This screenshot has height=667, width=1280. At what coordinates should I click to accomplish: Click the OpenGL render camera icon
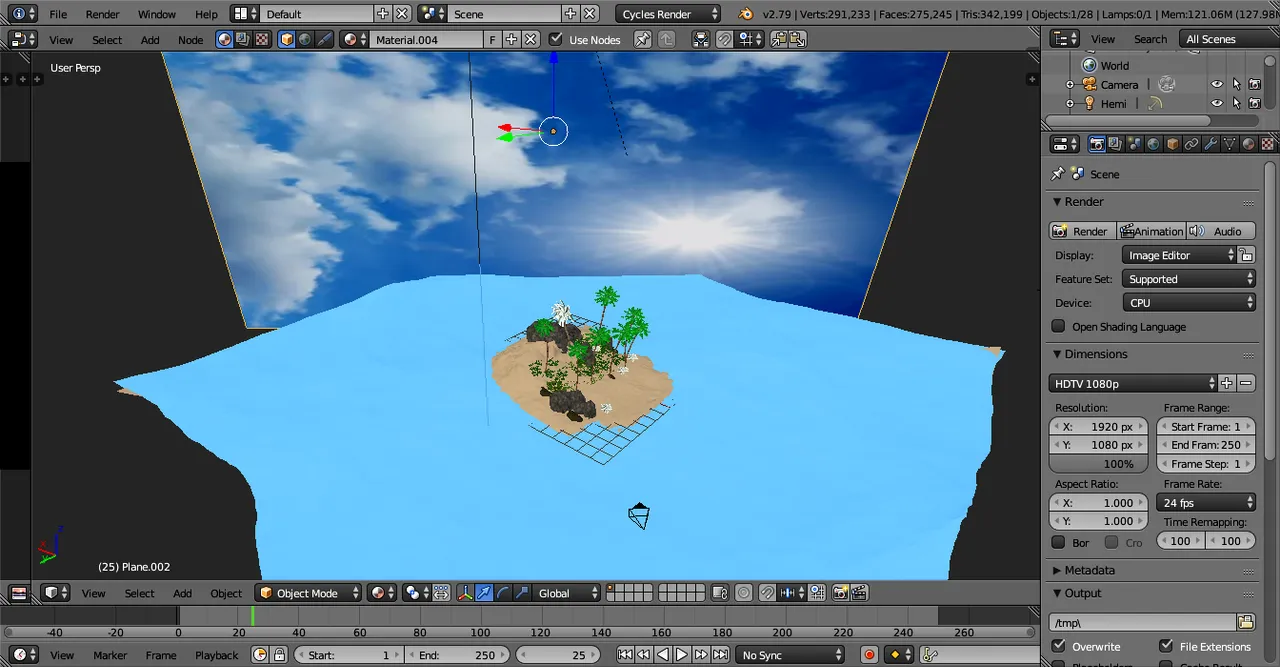(841, 593)
